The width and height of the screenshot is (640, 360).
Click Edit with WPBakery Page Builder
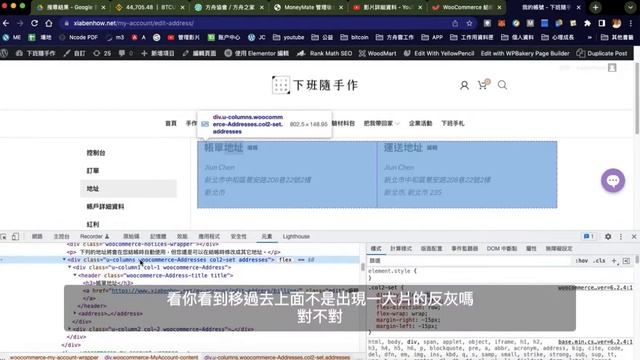[525, 53]
